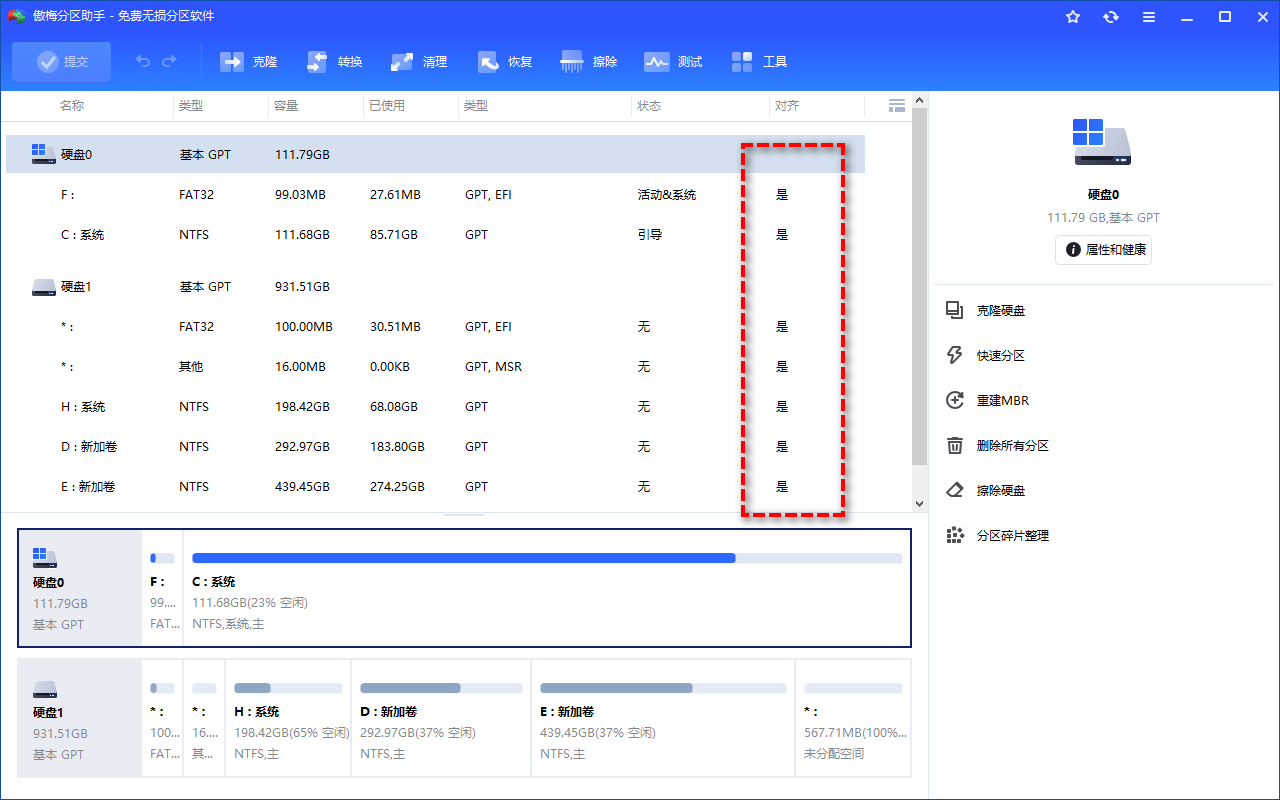Select the 硬盘1 row in the disk list

coord(76,287)
